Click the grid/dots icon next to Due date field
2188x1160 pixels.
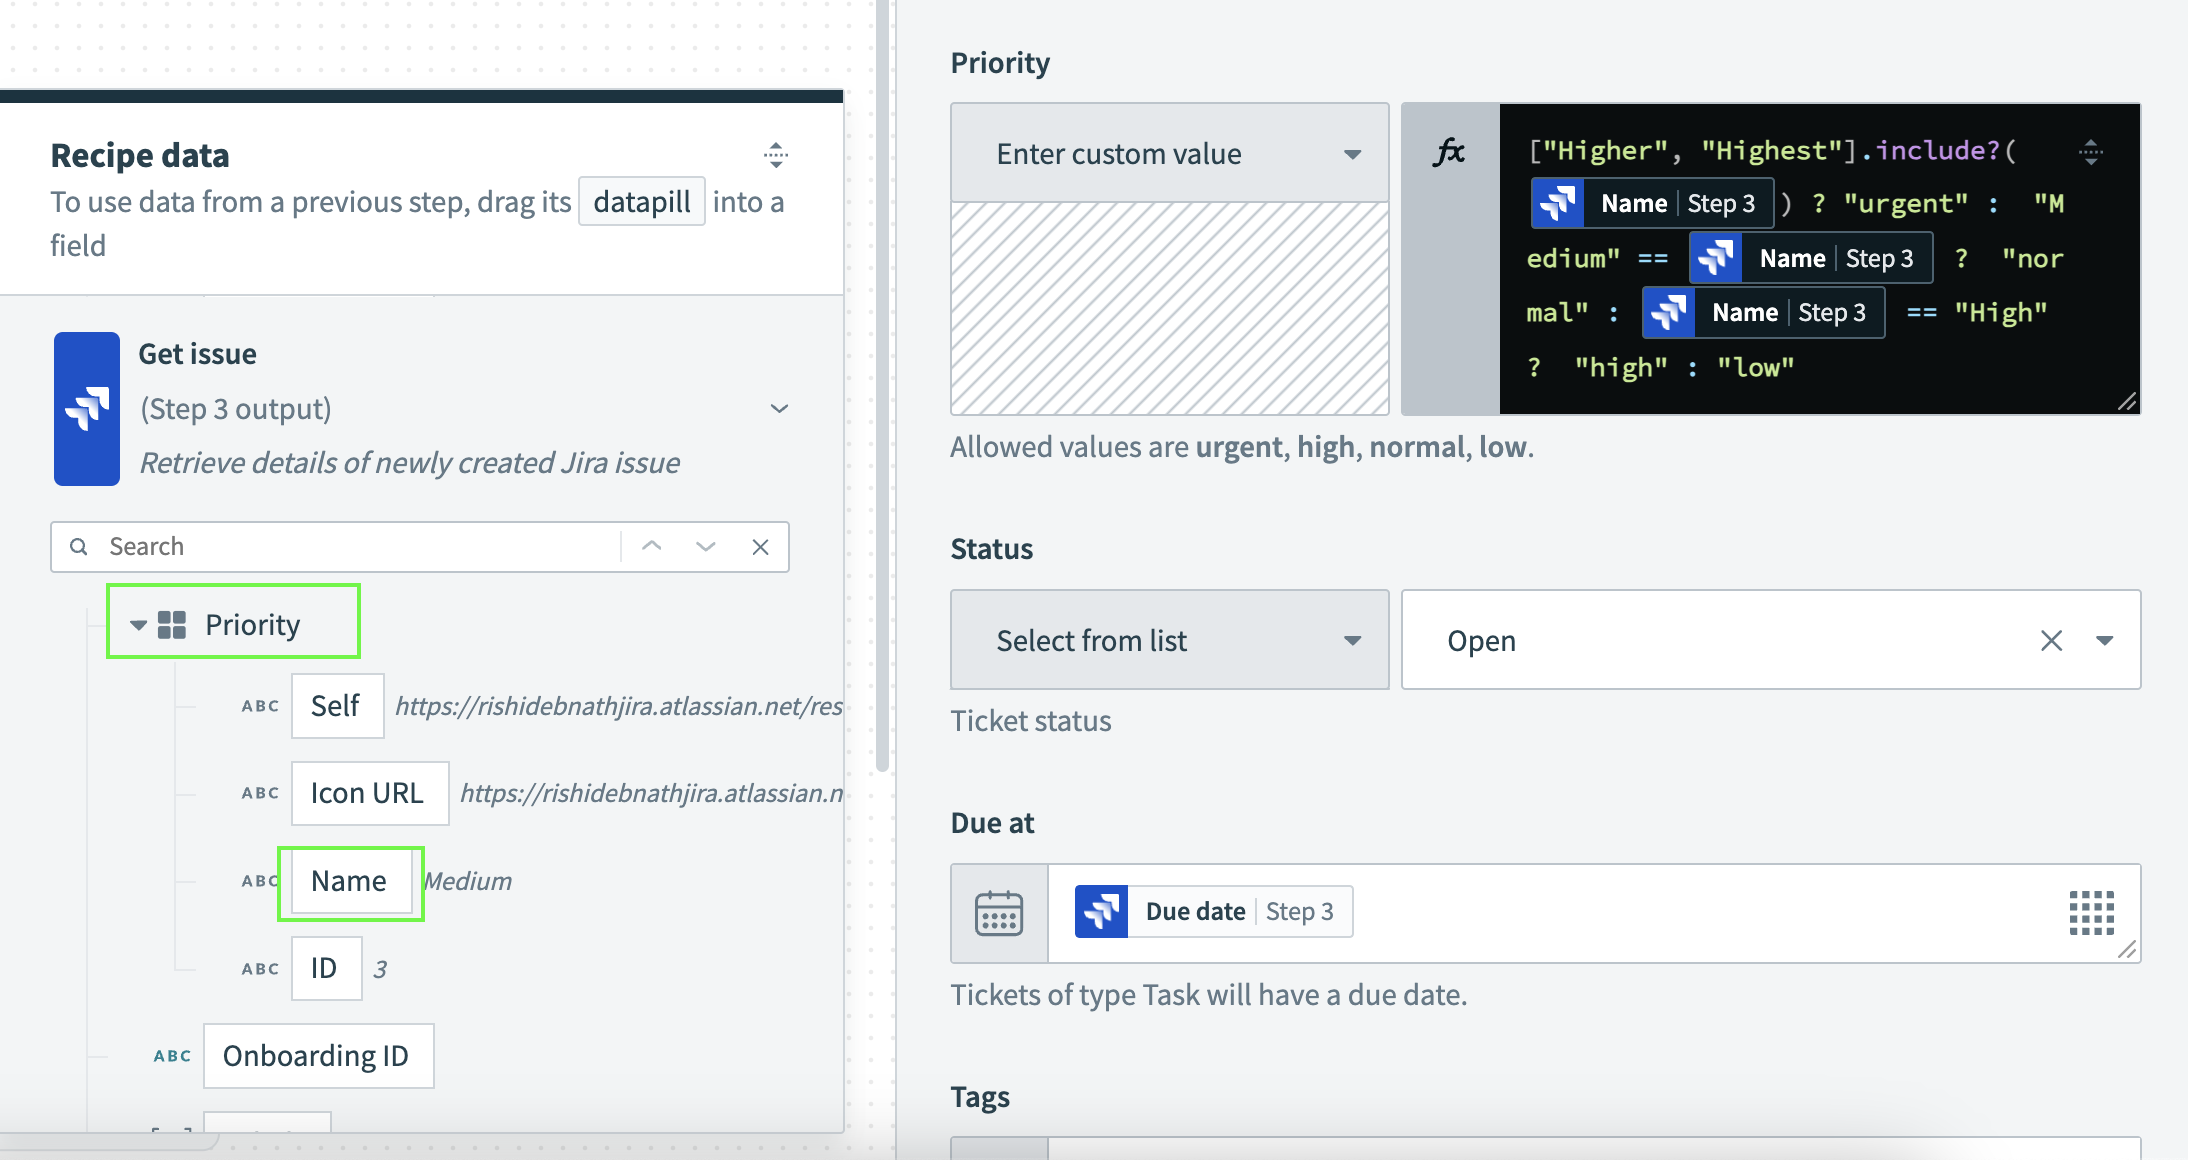2092,910
